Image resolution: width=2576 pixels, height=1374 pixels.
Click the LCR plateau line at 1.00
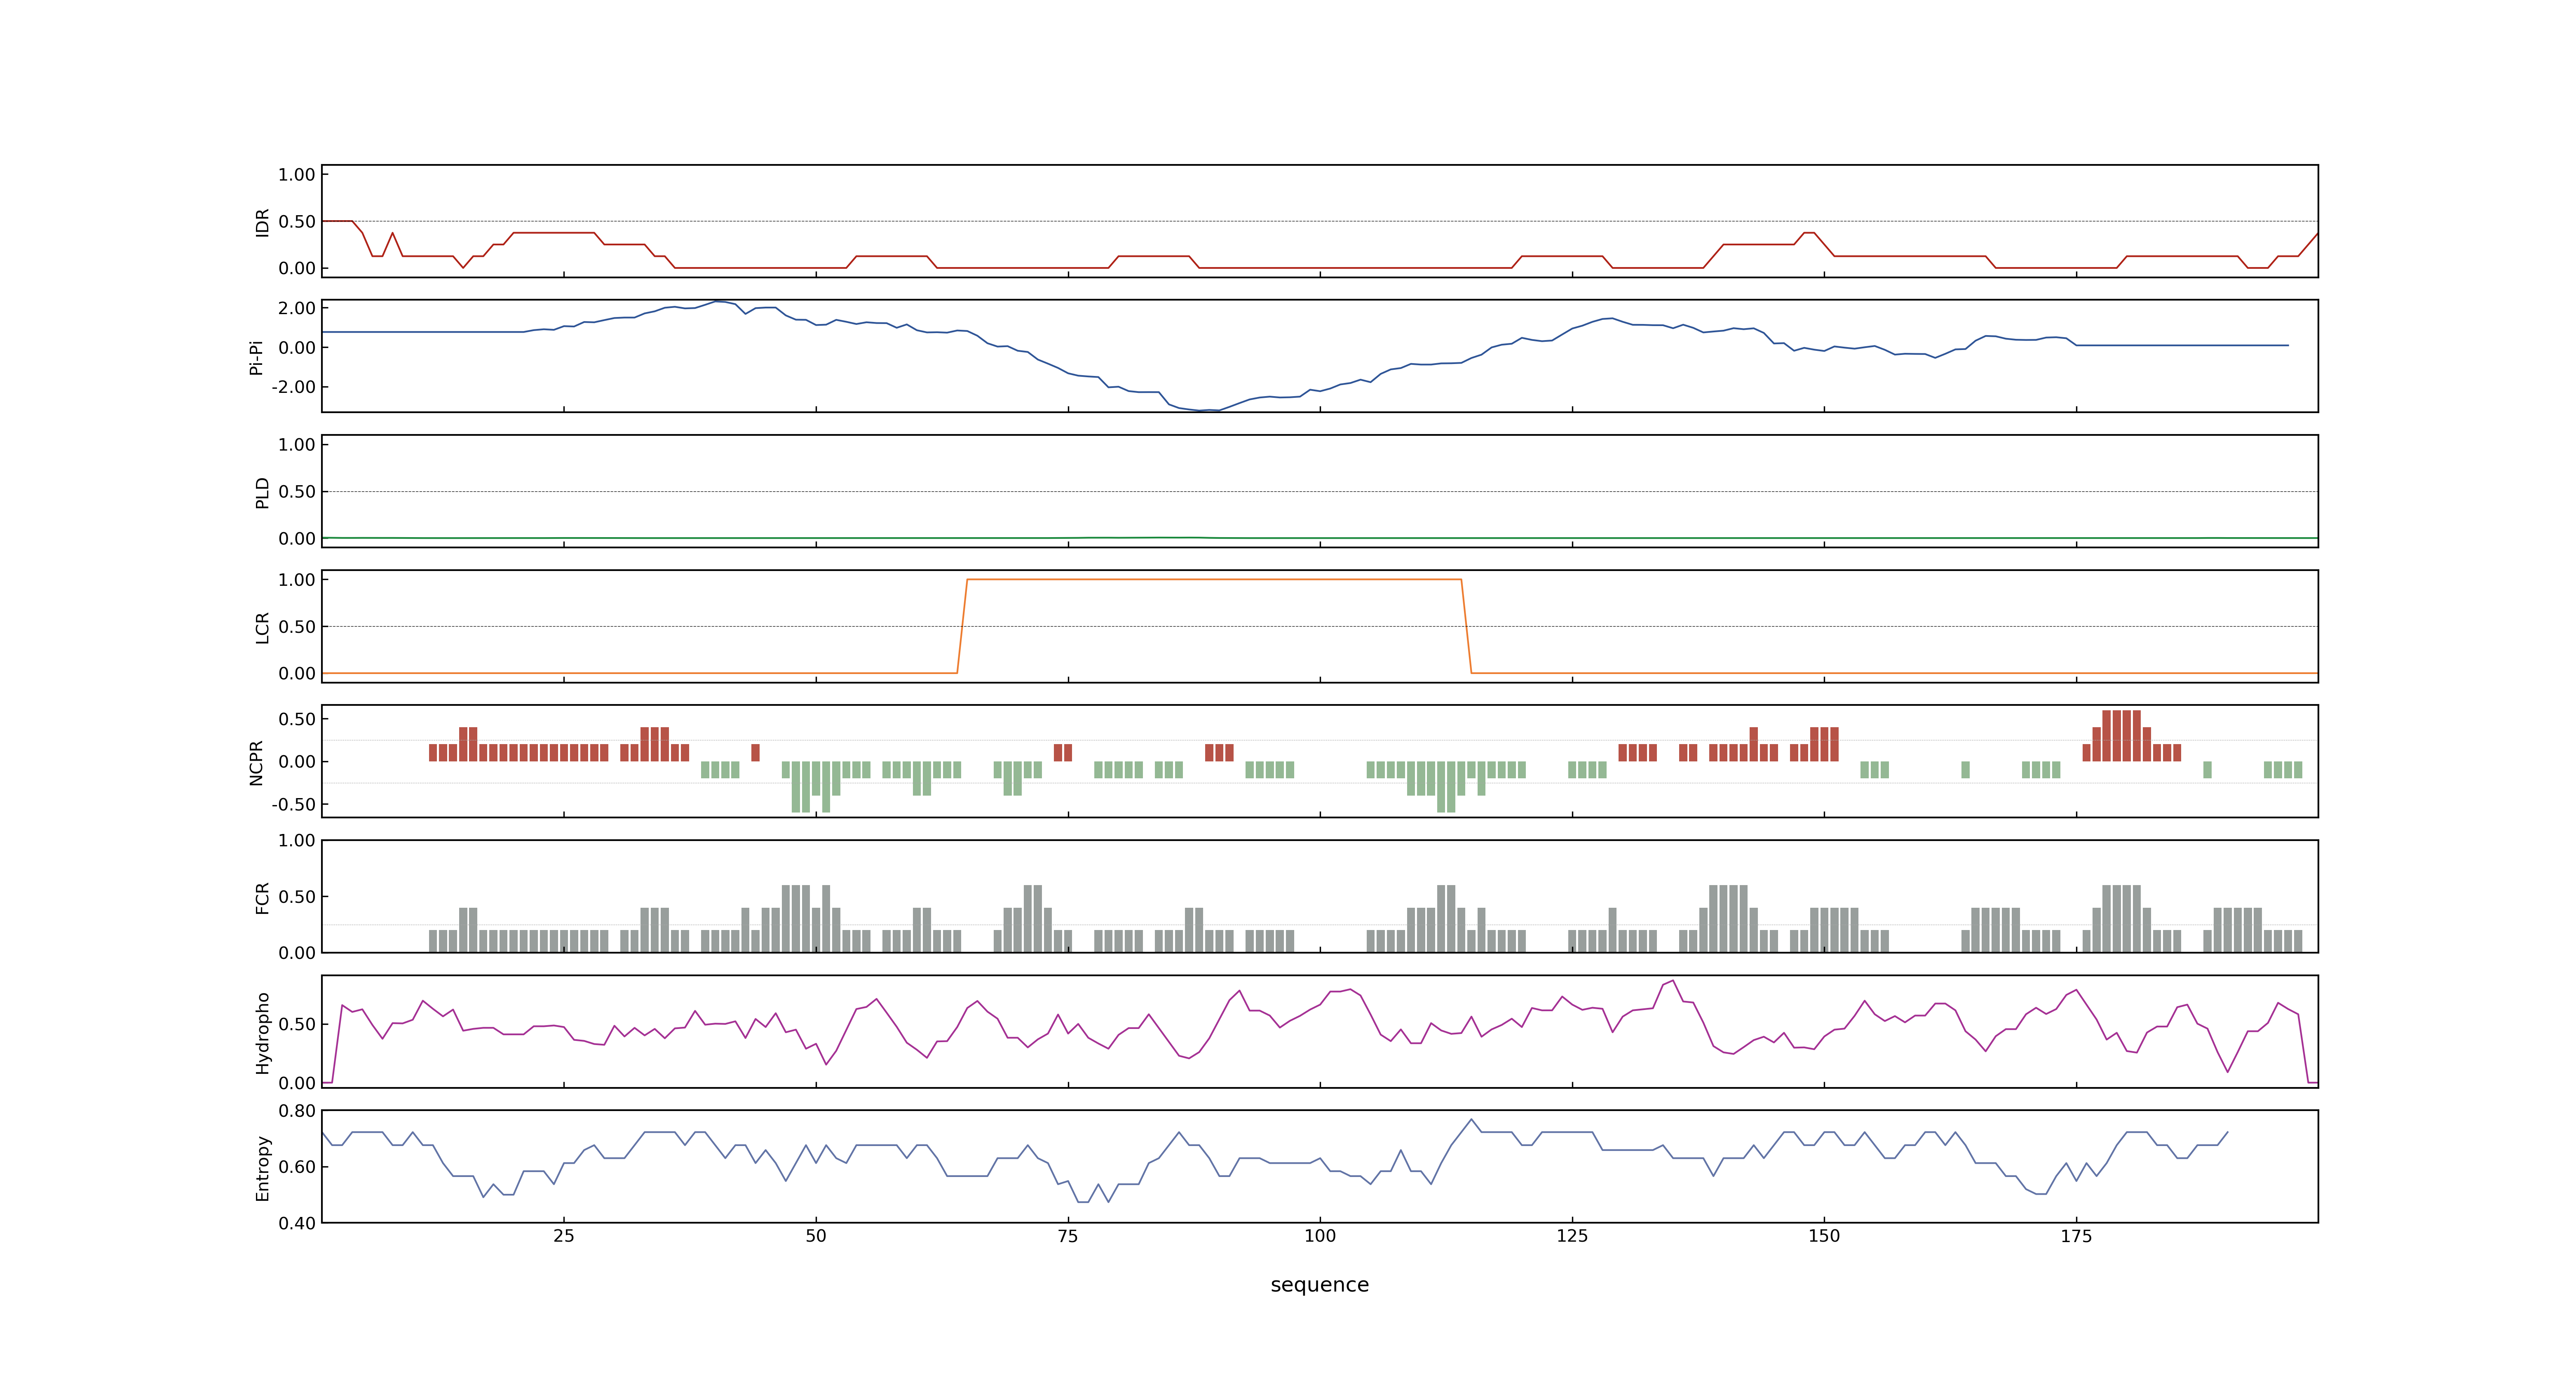click(x=1214, y=580)
